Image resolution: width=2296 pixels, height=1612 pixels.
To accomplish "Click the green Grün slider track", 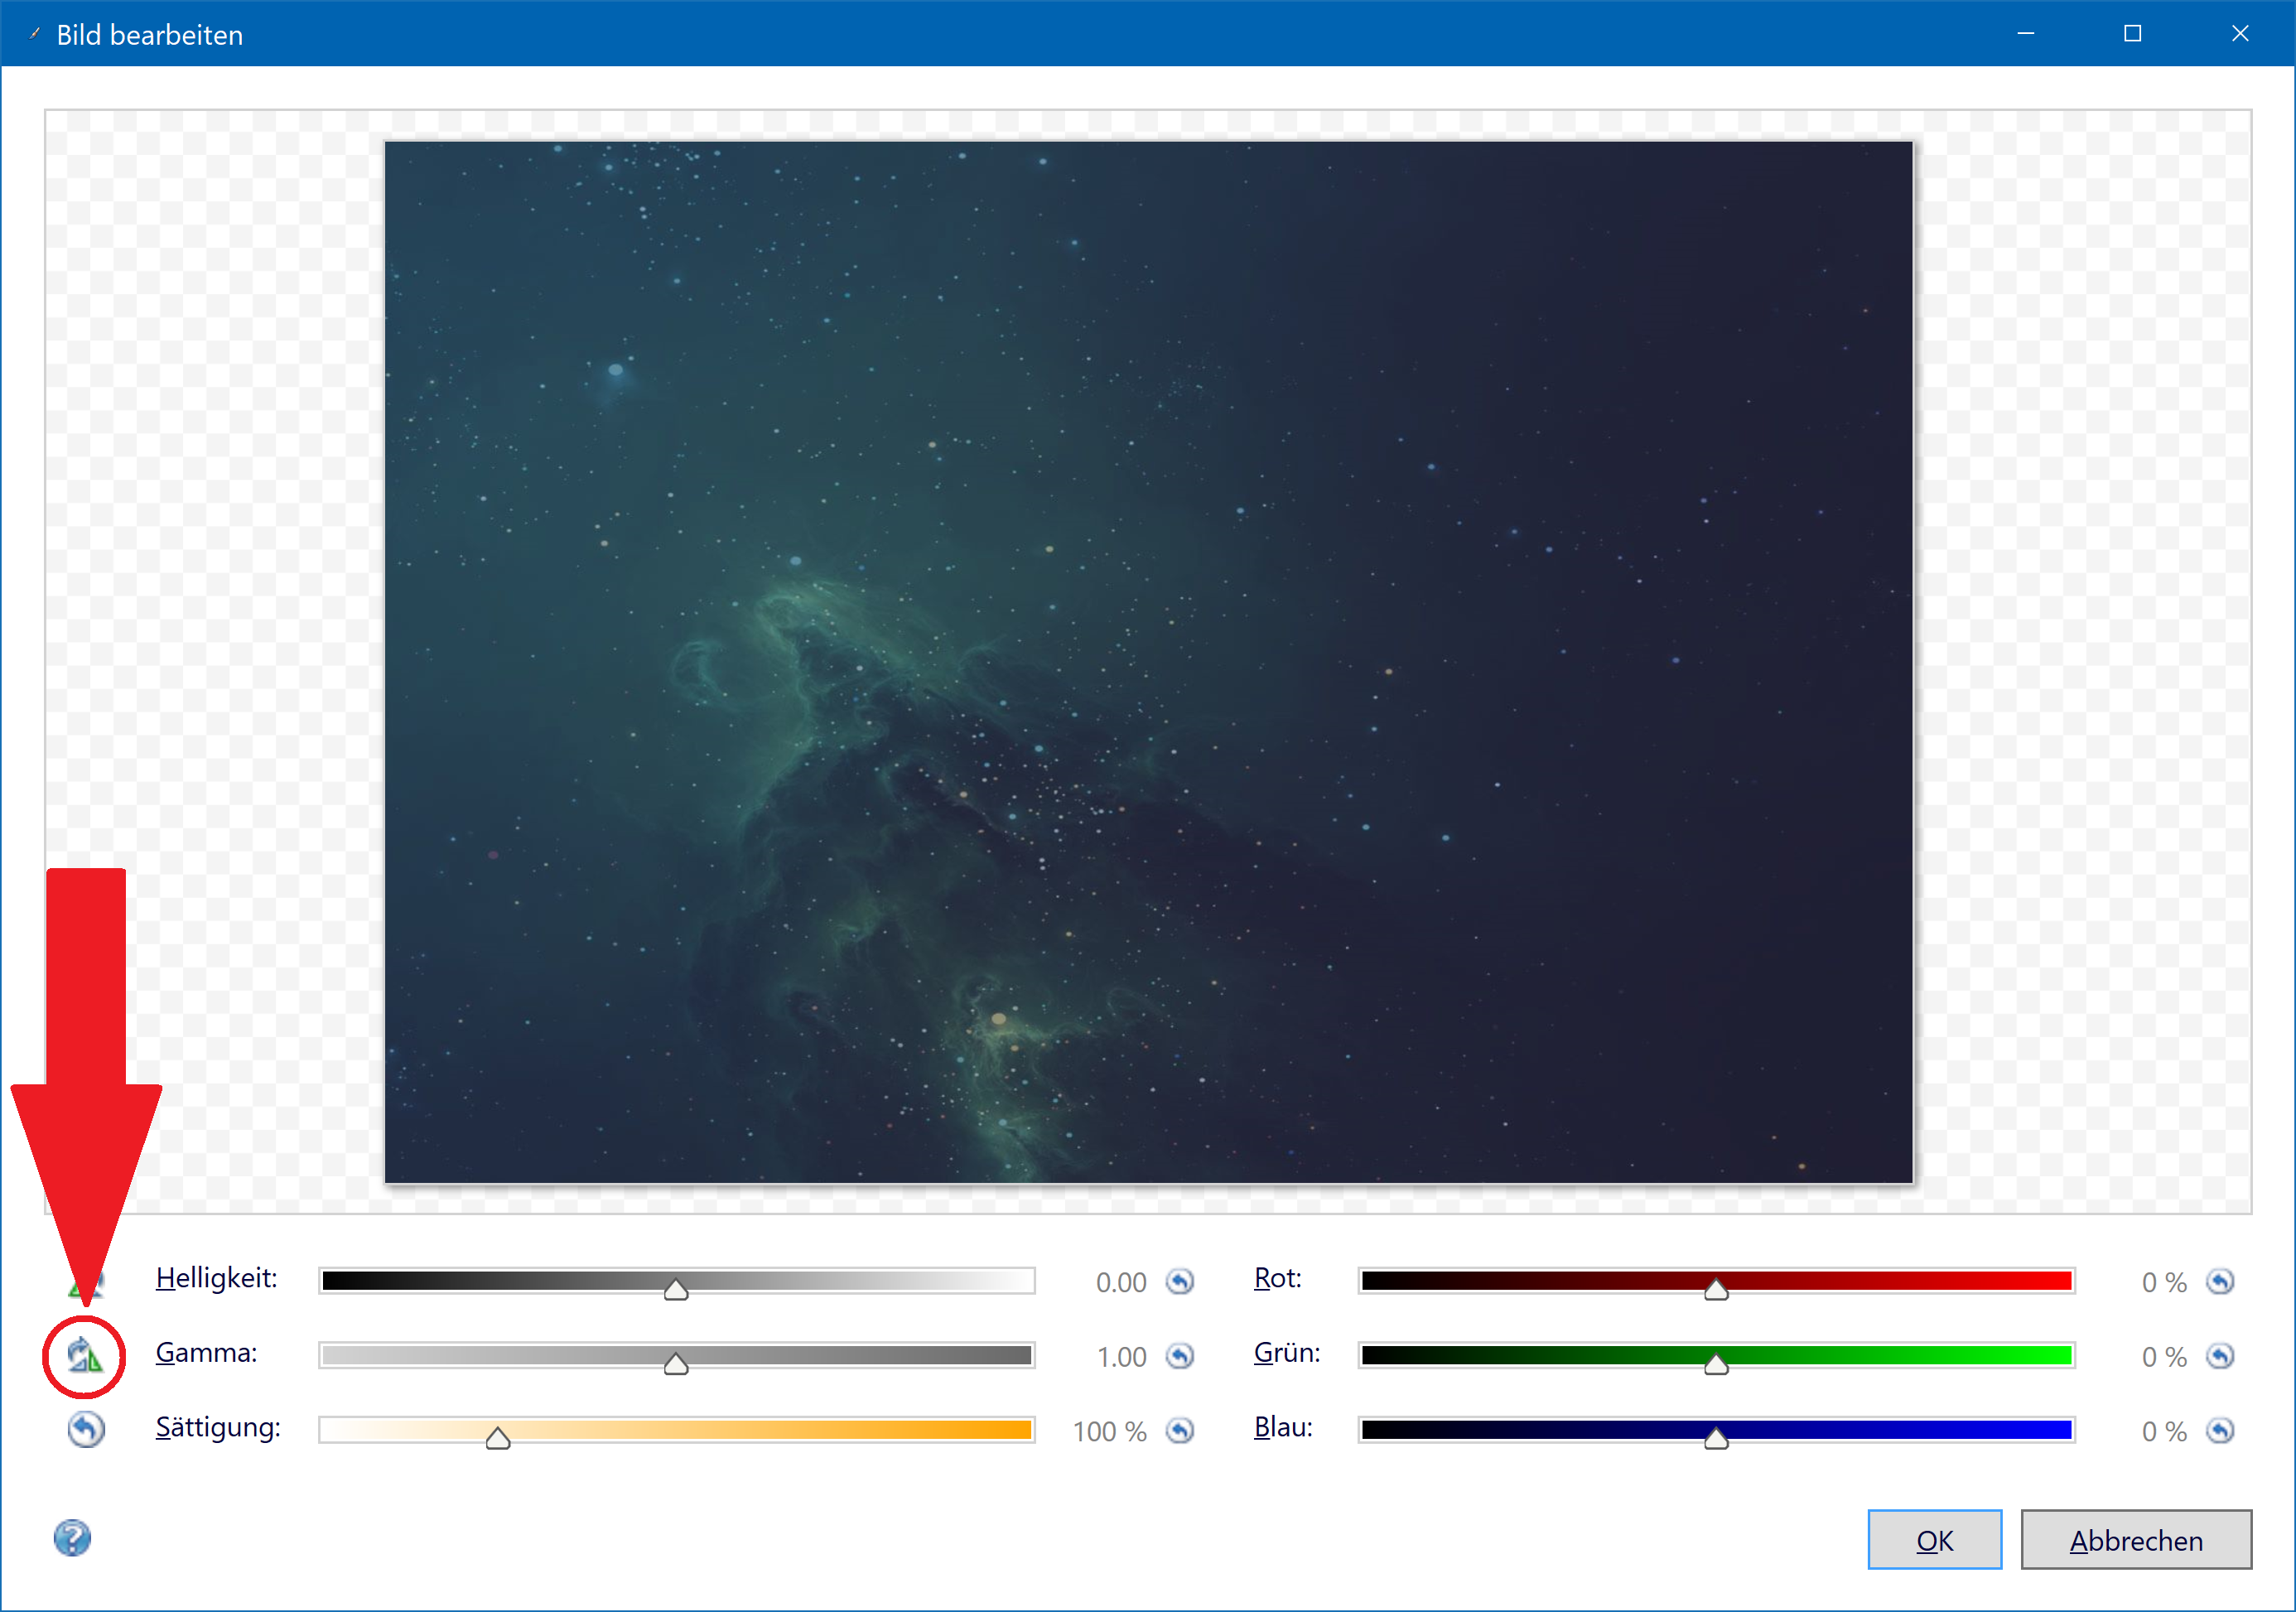I will click(1717, 1356).
